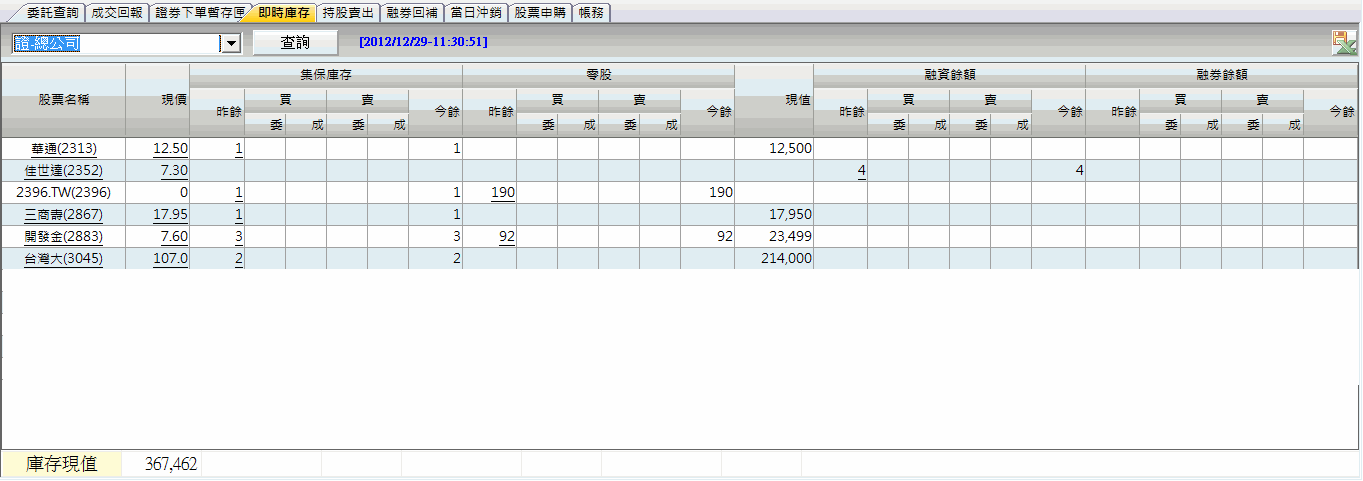Switch to the 委託查詢 tab

pyautogui.click(x=52, y=13)
